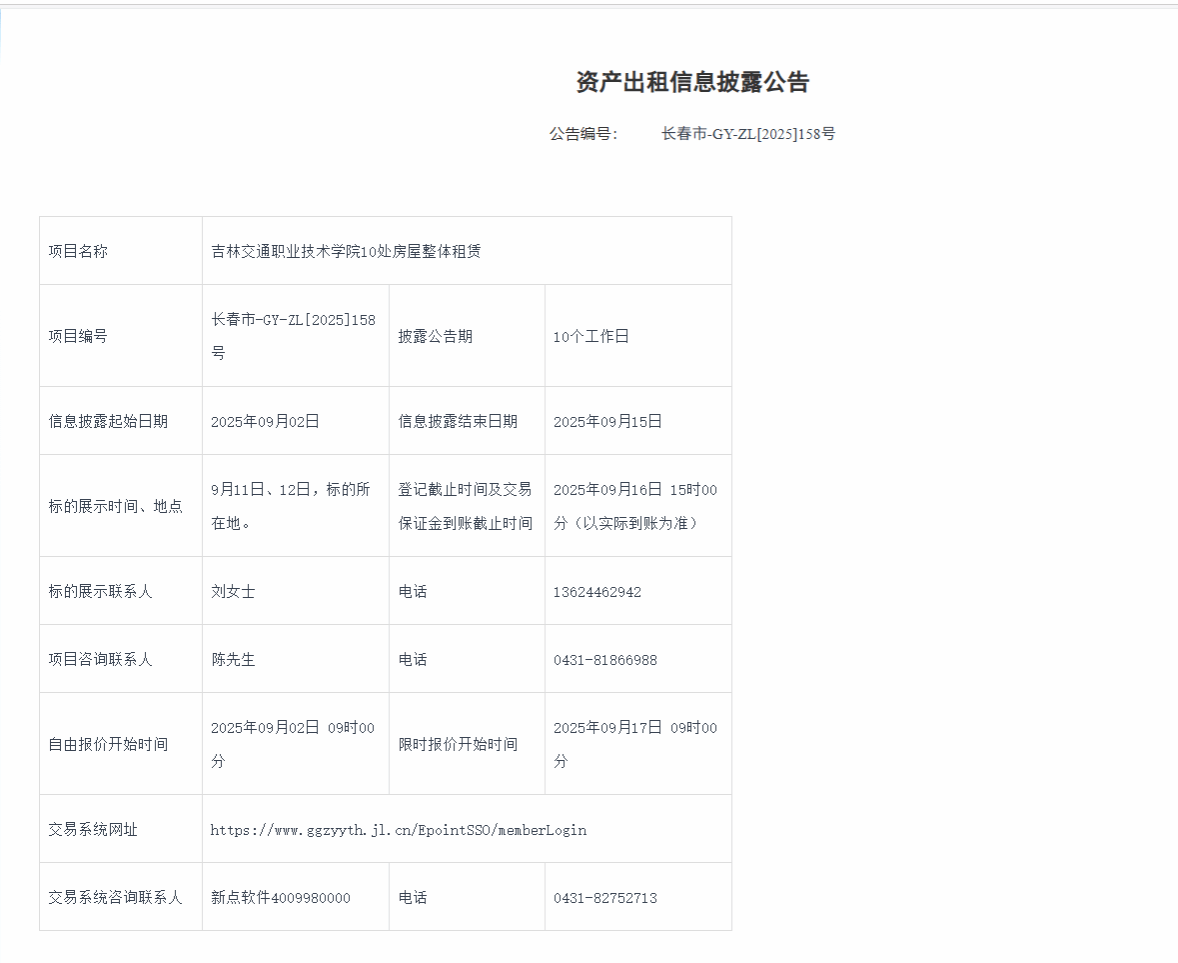Click timed bidding start 2025年09月17日 value
1178x963 pixels.
[x=635, y=743]
